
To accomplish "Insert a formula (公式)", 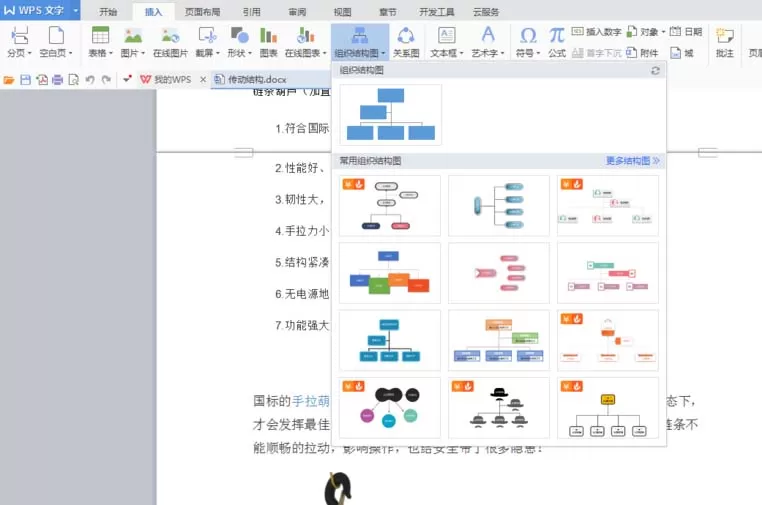I will pyautogui.click(x=557, y=42).
